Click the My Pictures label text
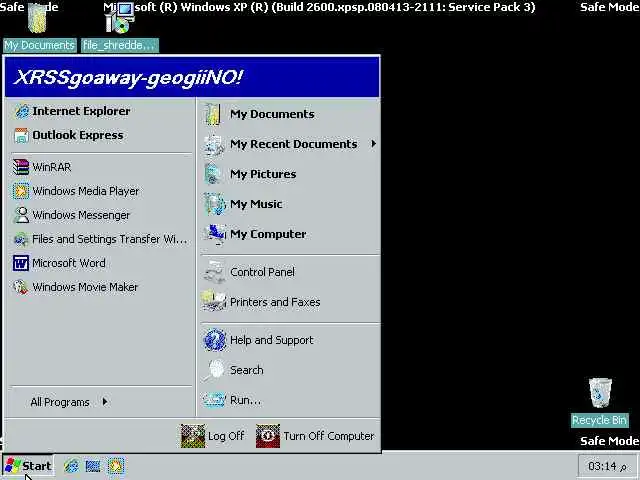The width and height of the screenshot is (640, 480). (x=263, y=174)
